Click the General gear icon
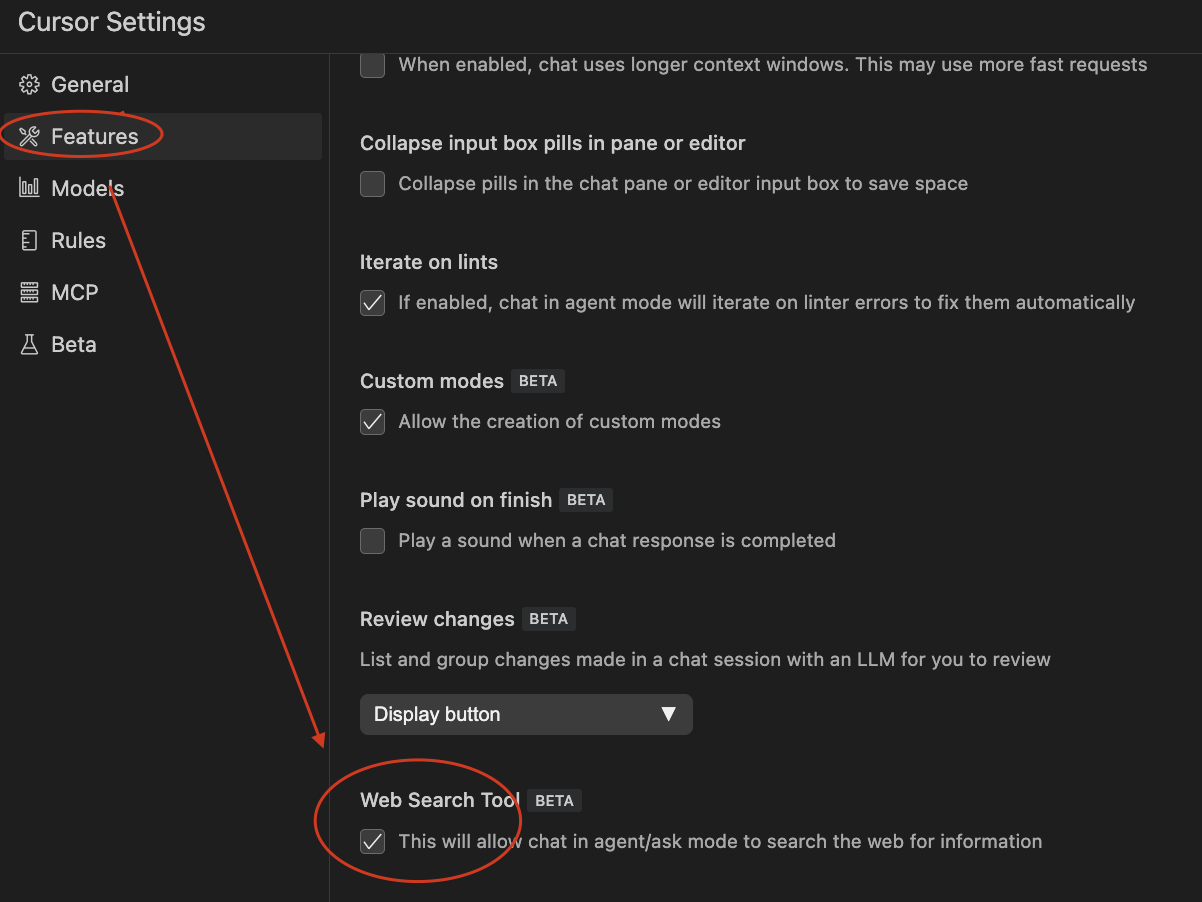 pyautogui.click(x=30, y=85)
